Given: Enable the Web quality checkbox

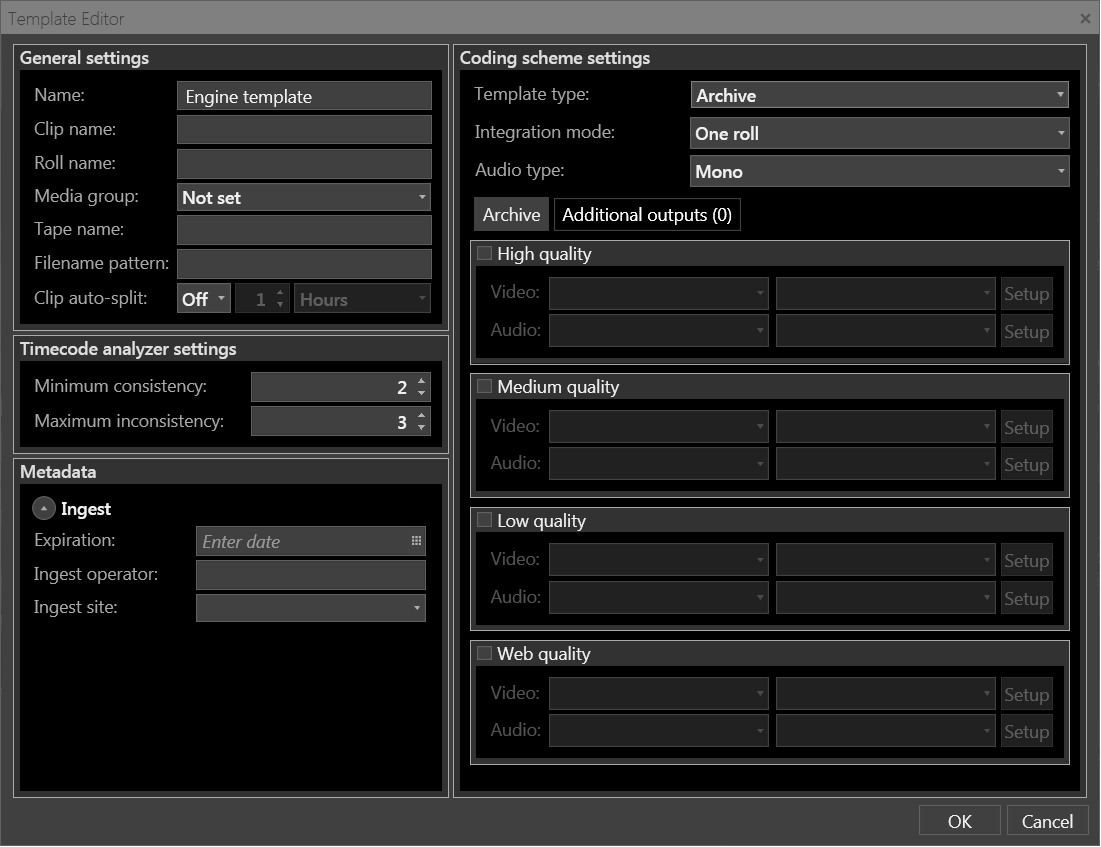Looking at the screenshot, I should pyautogui.click(x=484, y=653).
